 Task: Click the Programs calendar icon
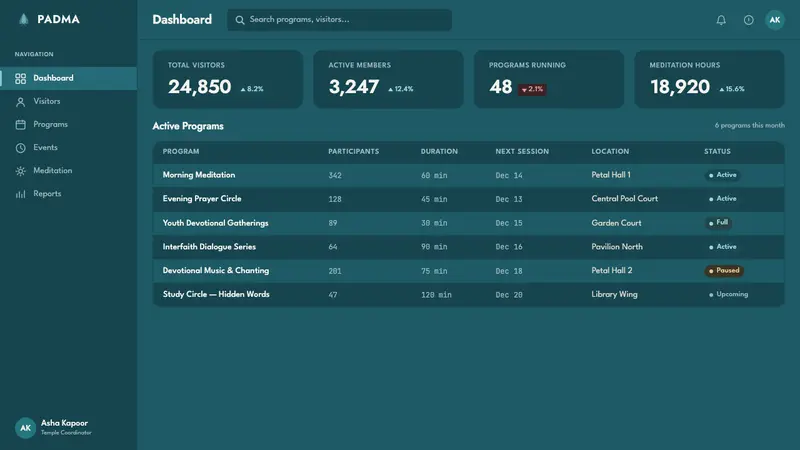pos(20,124)
